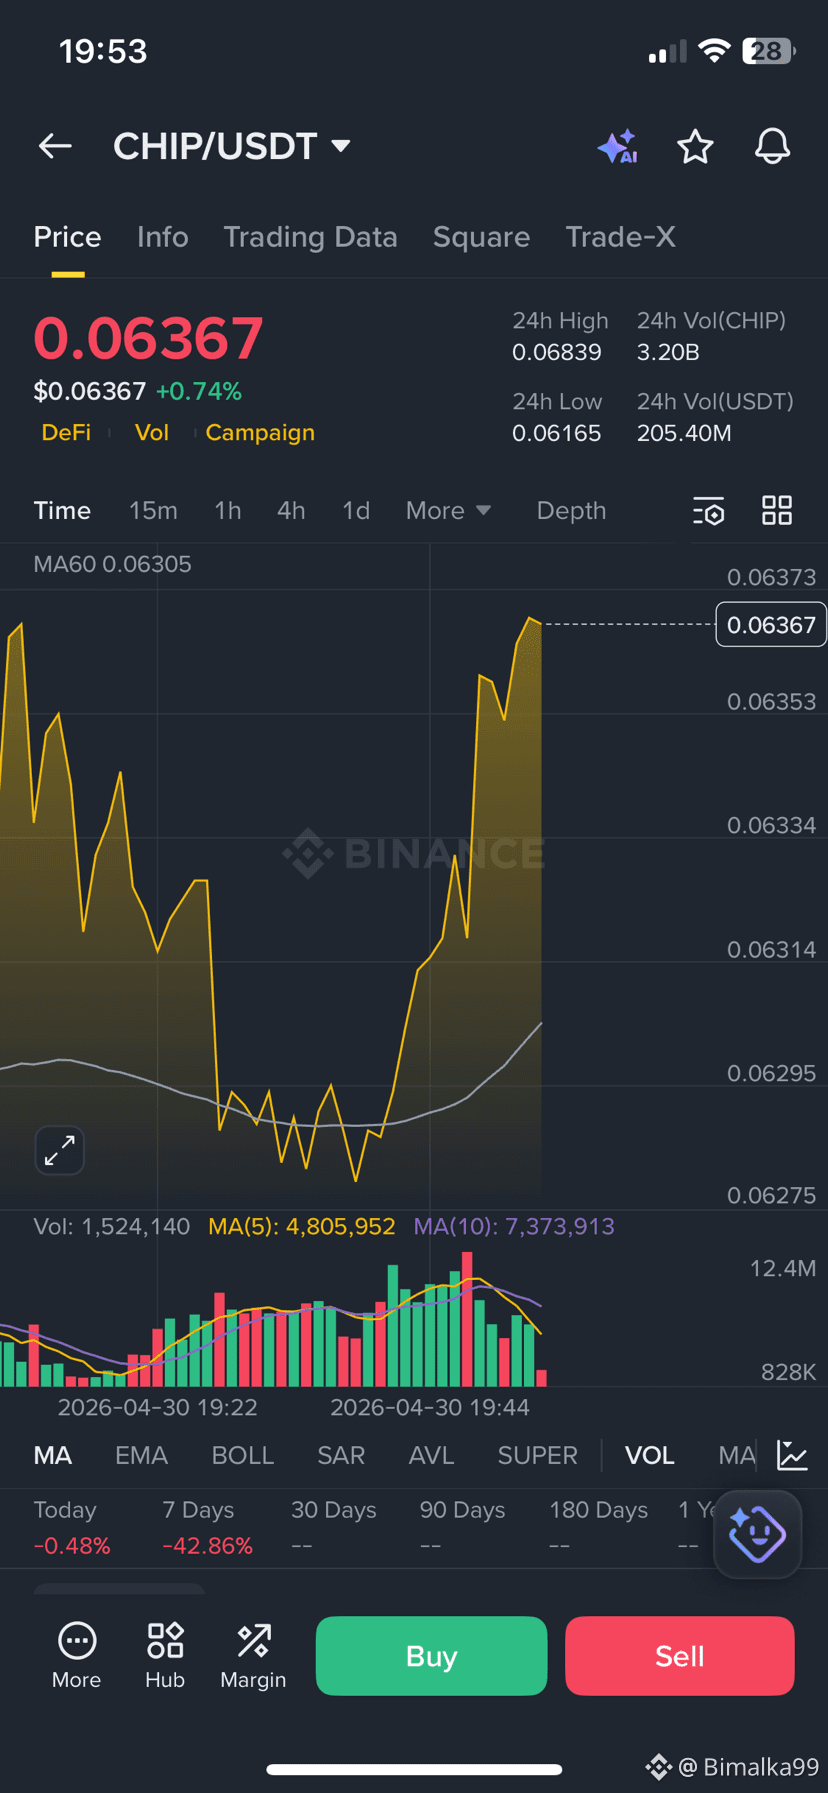Viewport: 828px width, 1793px height.
Task: Tap the 24h High value 0.06839
Action: 557,352
